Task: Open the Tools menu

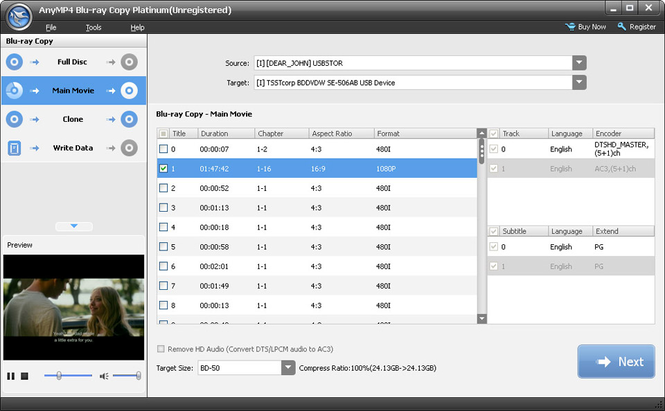Action: [x=93, y=28]
